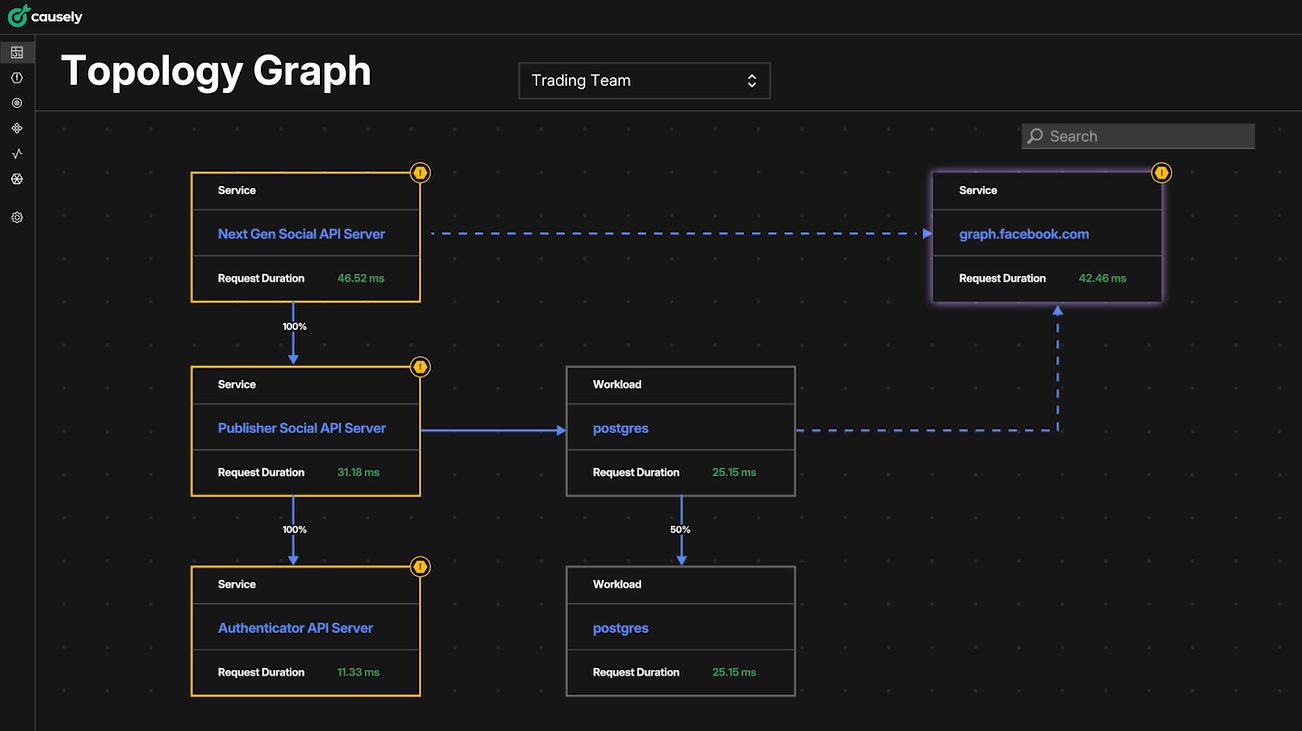Click the warning octagon icon in the sidebar
The image size is (1302, 731).
pos(16,77)
